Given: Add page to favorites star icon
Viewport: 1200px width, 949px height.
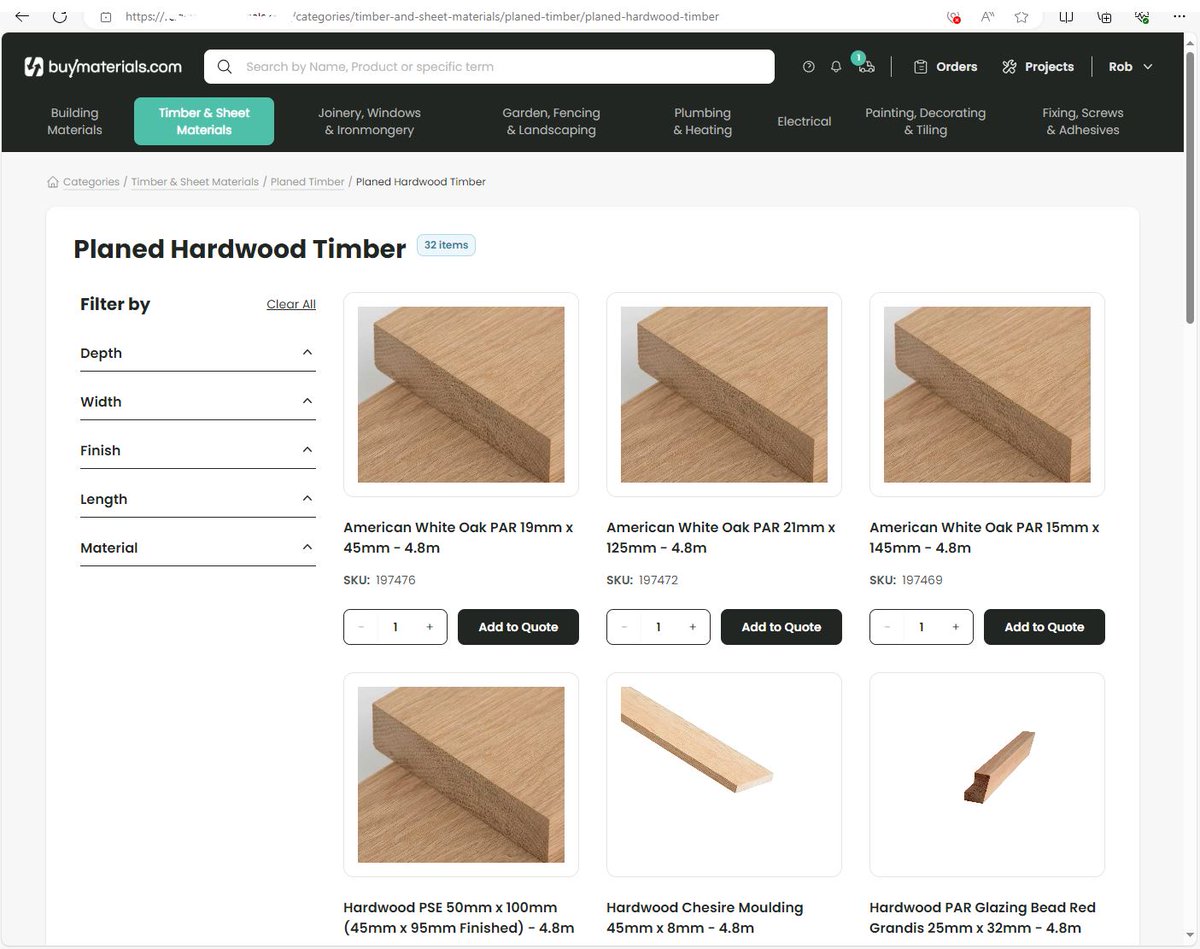Looking at the screenshot, I should click(x=1021, y=16).
